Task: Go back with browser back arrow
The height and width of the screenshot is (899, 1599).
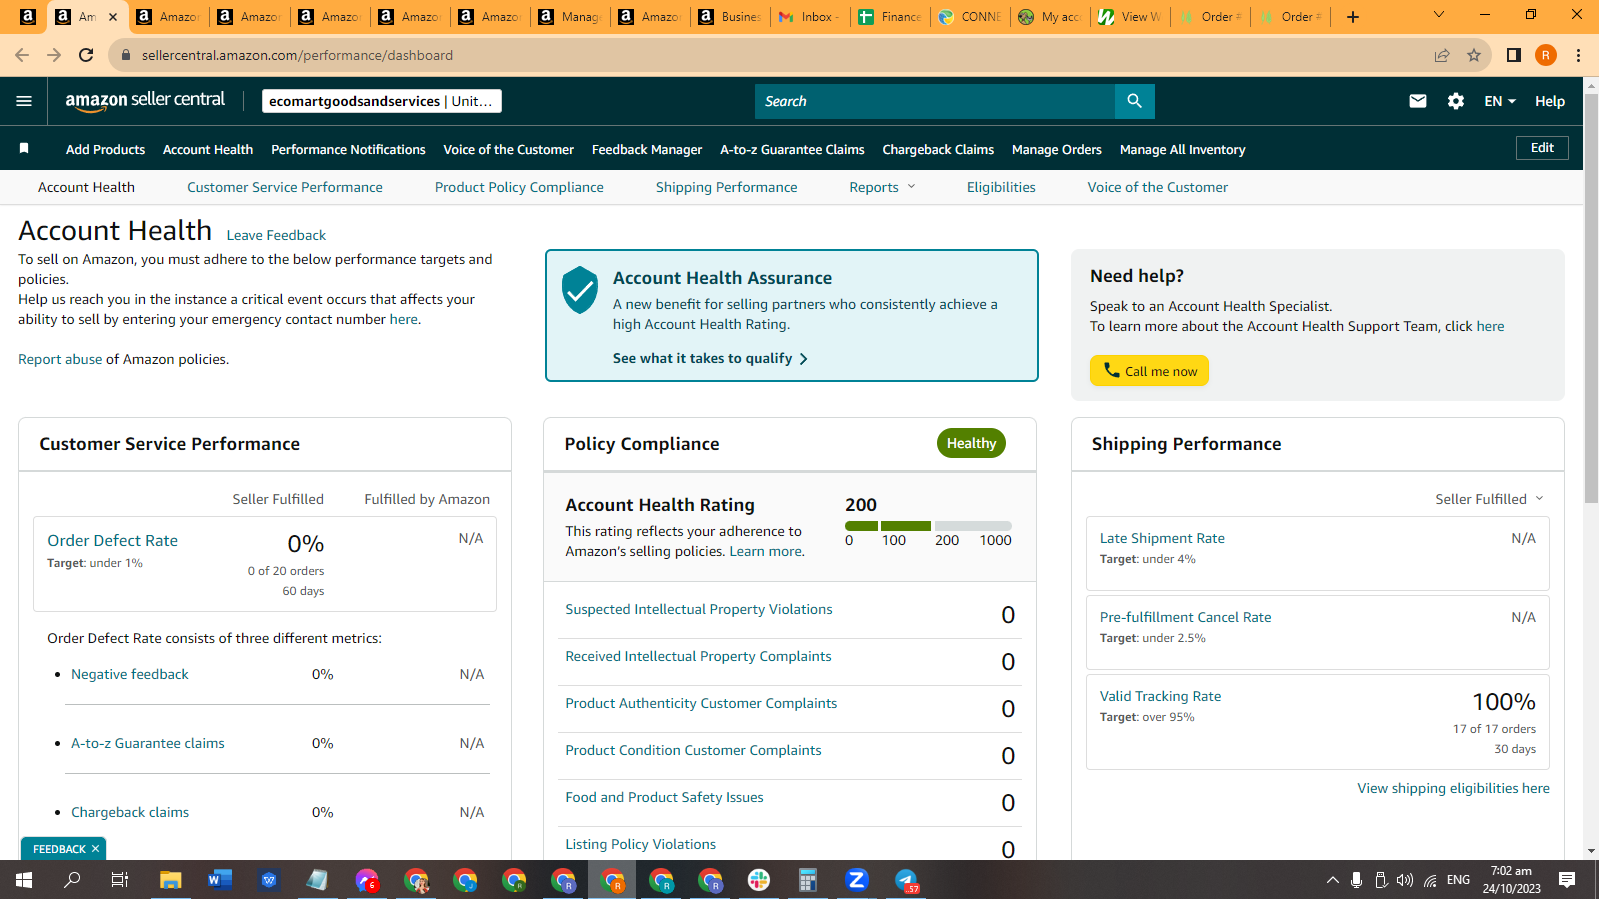Action: 22,55
